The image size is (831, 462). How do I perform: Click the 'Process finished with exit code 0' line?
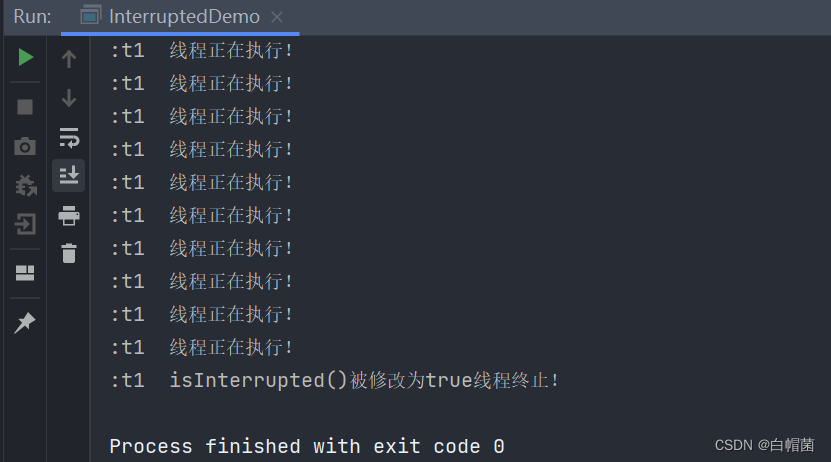[307, 446]
